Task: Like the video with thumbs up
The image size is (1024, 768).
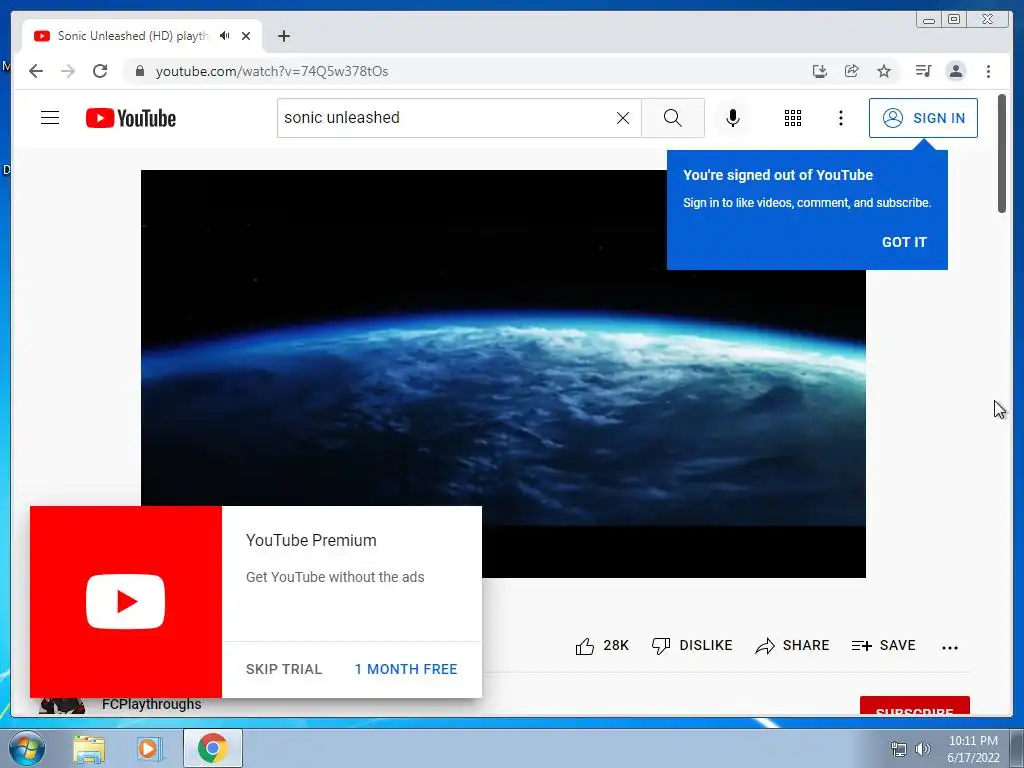Action: (584, 646)
